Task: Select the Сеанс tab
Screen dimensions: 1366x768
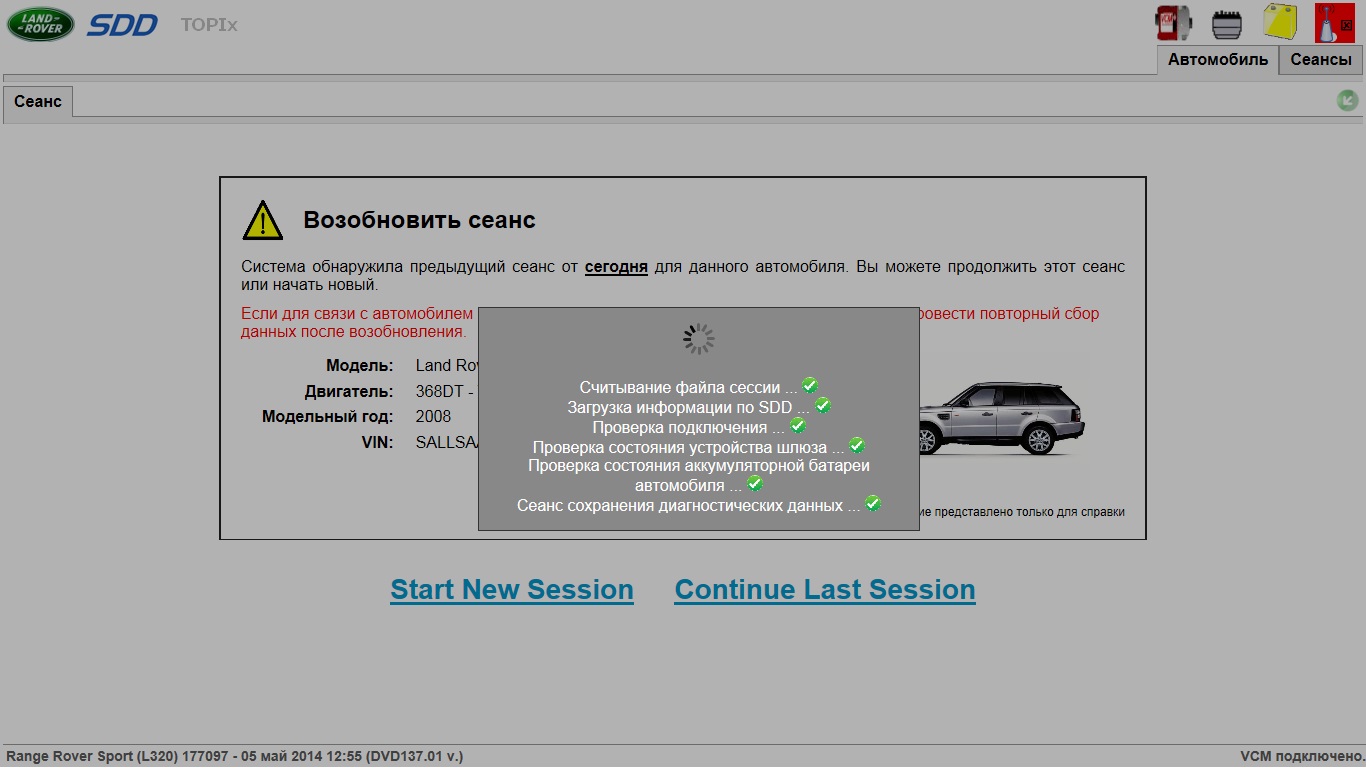Action: (x=38, y=102)
